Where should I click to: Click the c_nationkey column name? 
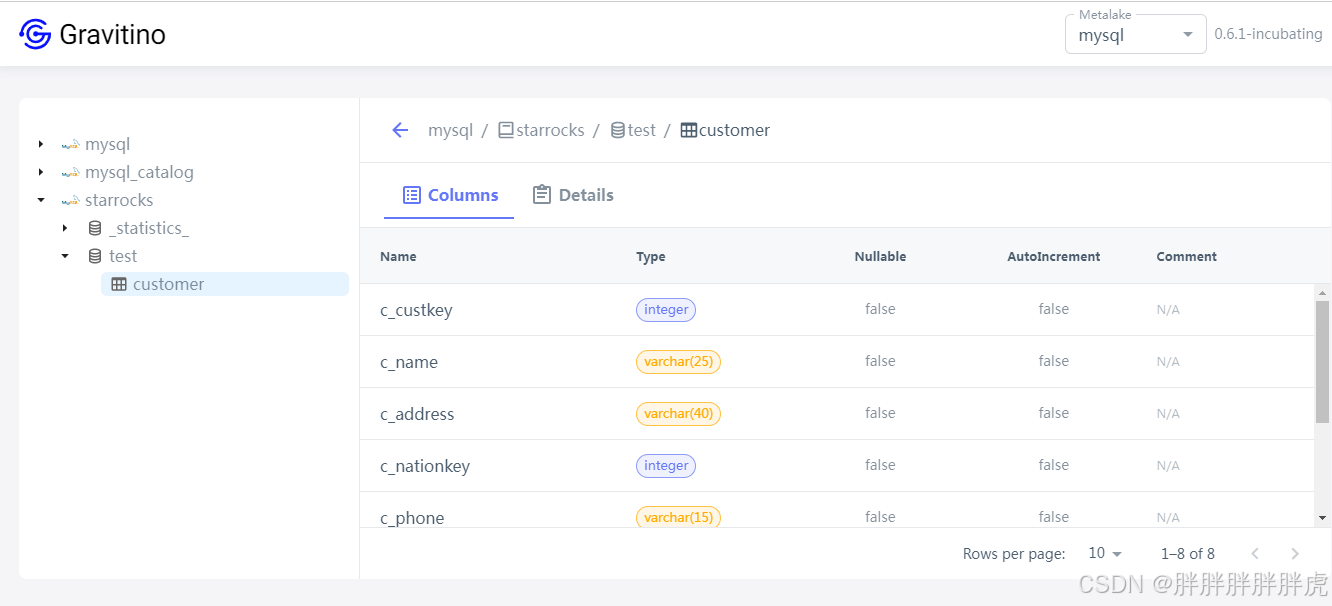tap(425, 466)
